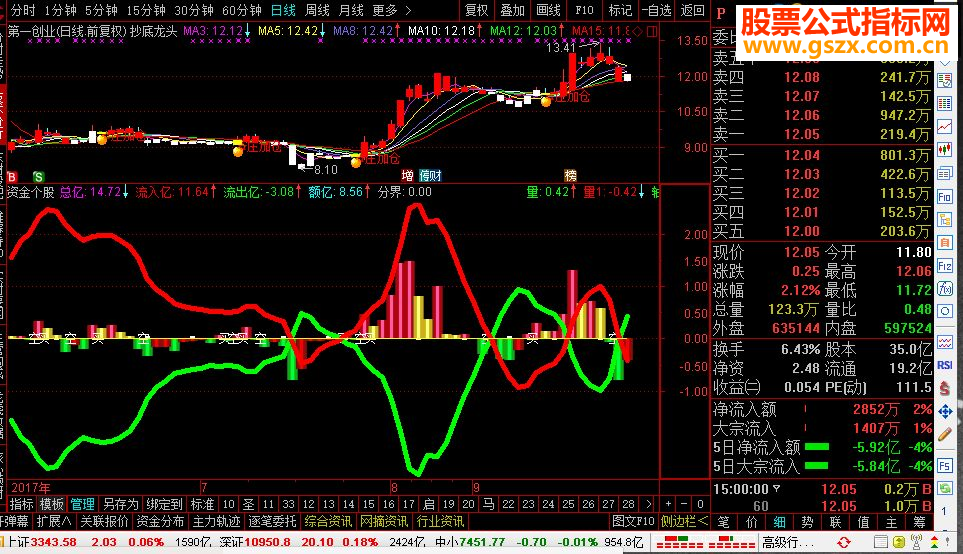Image resolution: width=963 pixels, height=554 pixels.
Task: Select the 标准 template
Action: click(202, 504)
